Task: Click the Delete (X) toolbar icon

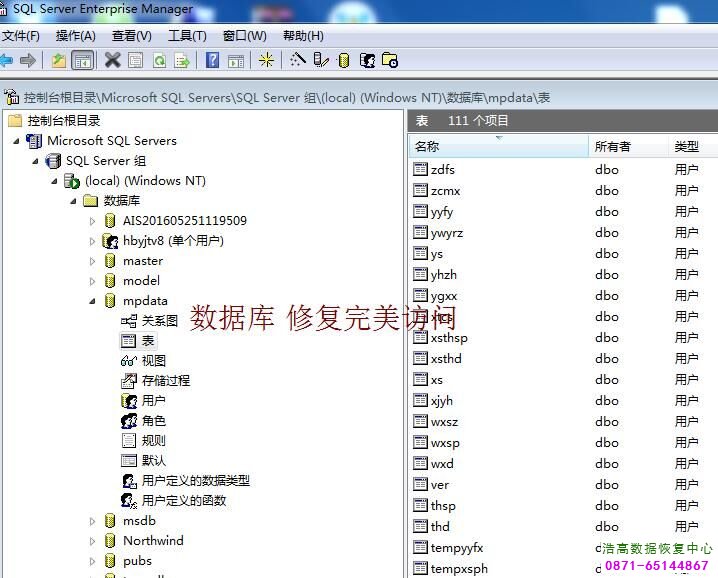Action: [112, 61]
